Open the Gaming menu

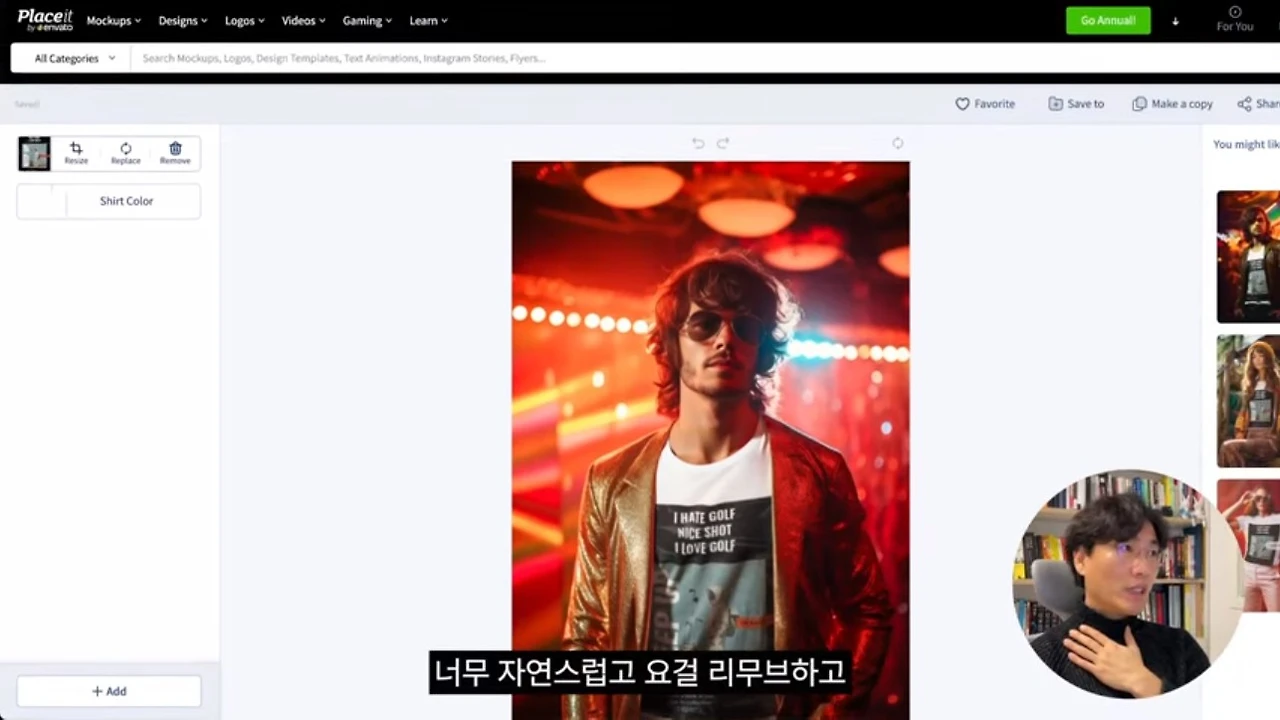tap(367, 20)
